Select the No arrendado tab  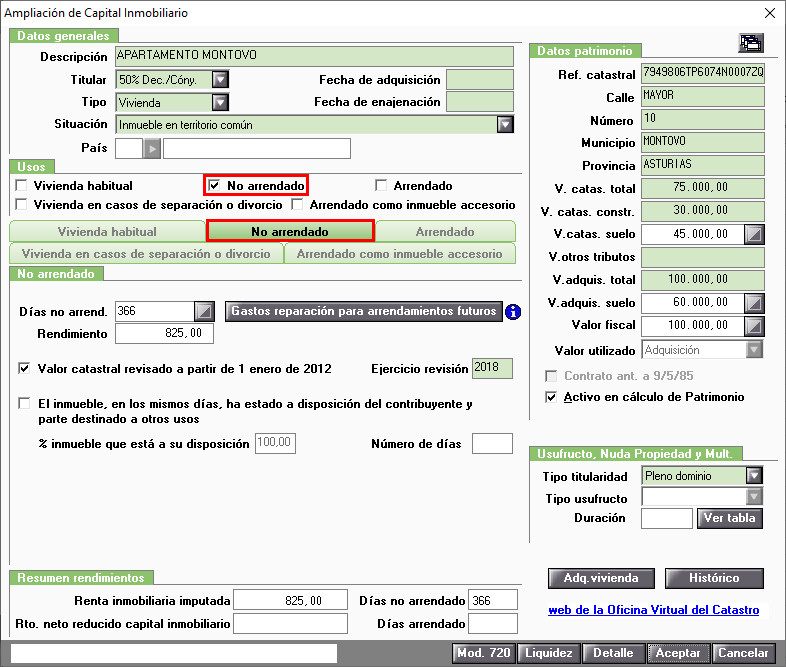click(x=290, y=231)
